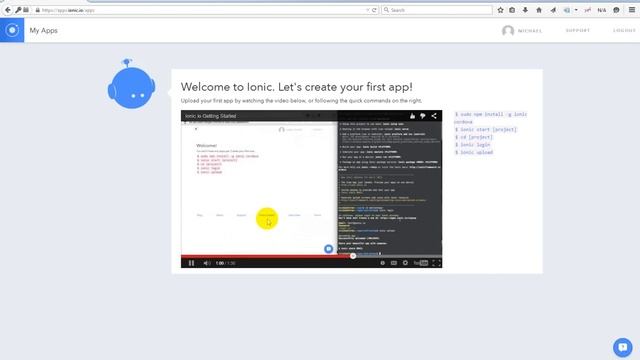Click the URL address bar
640x360 pixels.
[200, 10]
